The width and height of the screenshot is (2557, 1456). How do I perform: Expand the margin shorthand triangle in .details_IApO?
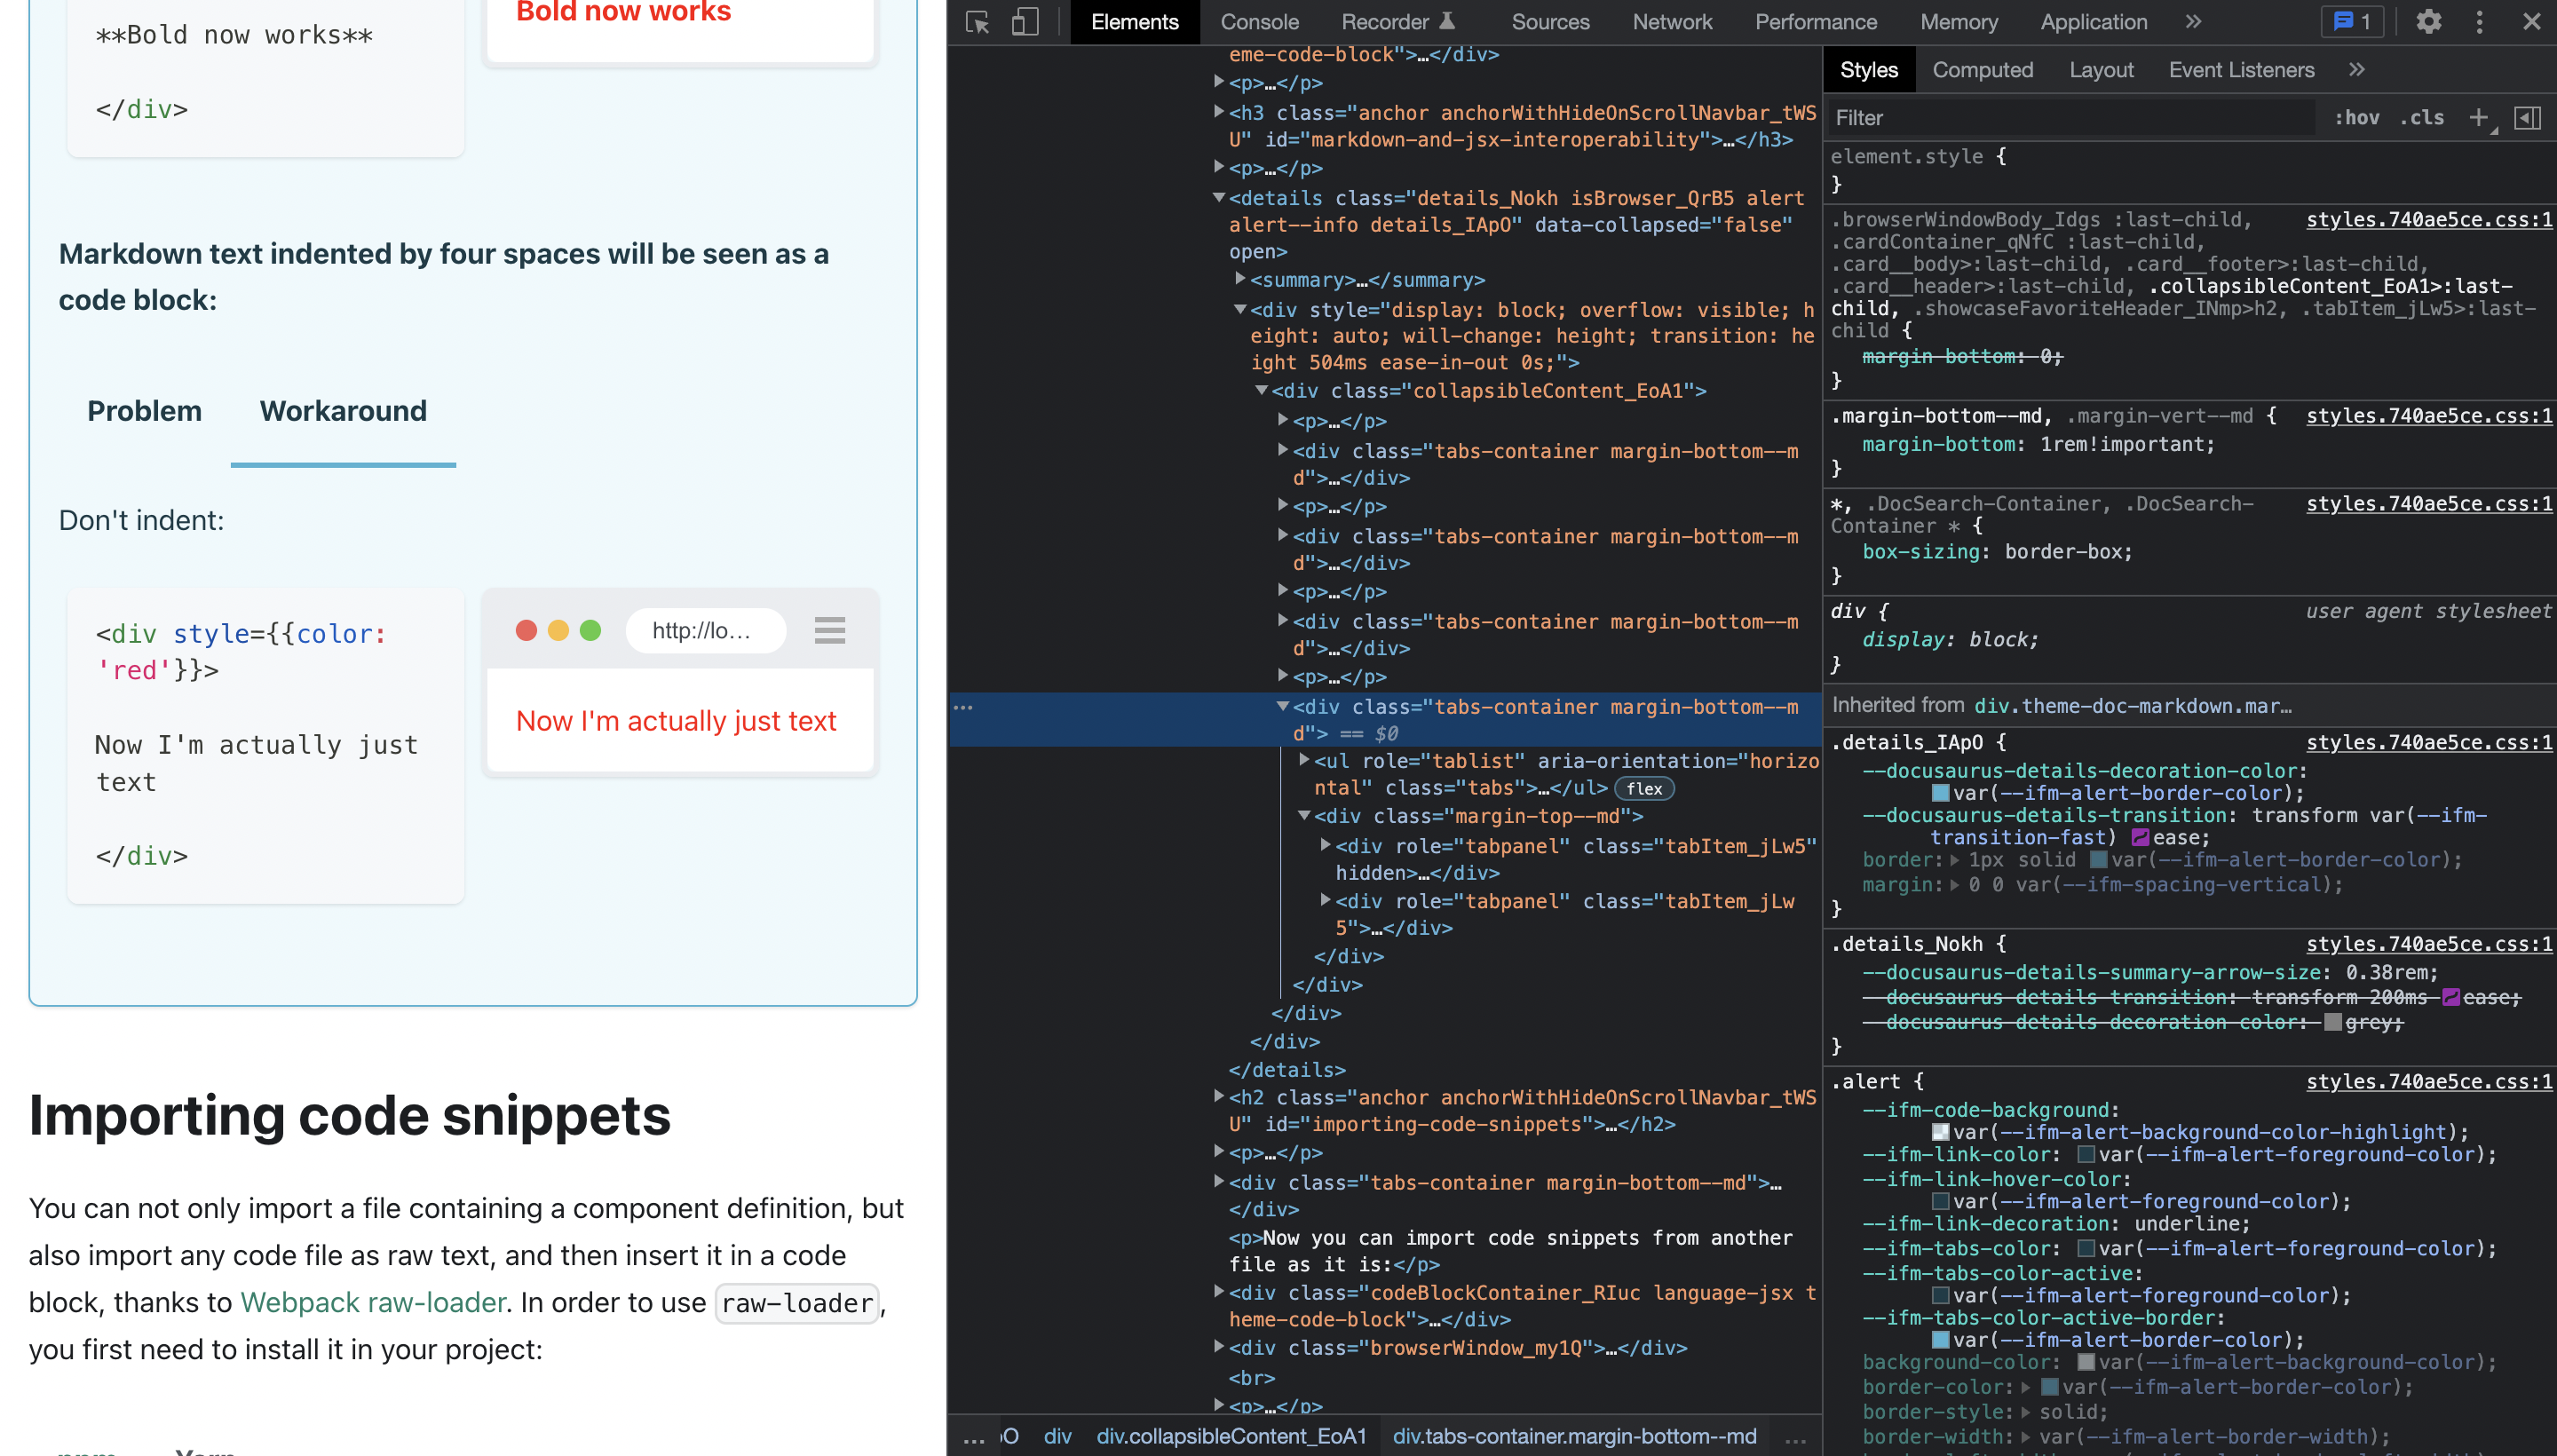1954,885
